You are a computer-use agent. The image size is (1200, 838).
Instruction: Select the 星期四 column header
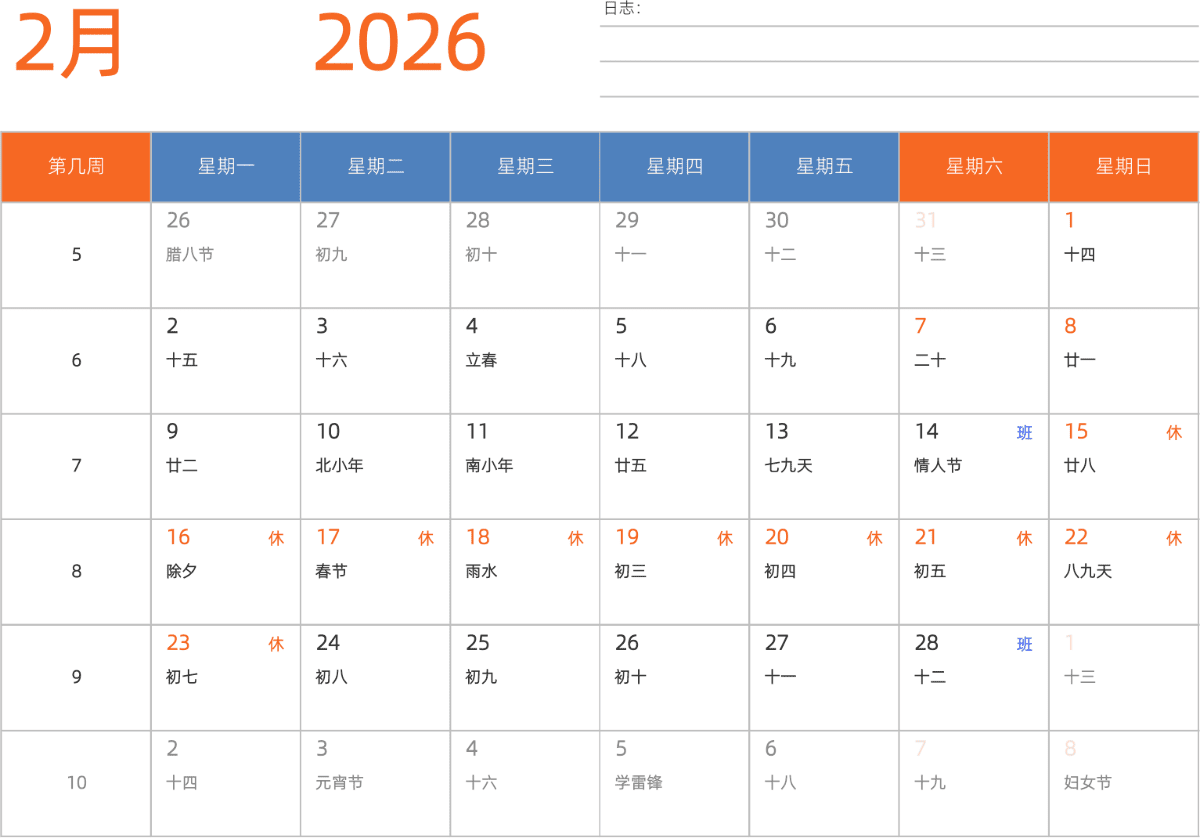click(x=675, y=167)
